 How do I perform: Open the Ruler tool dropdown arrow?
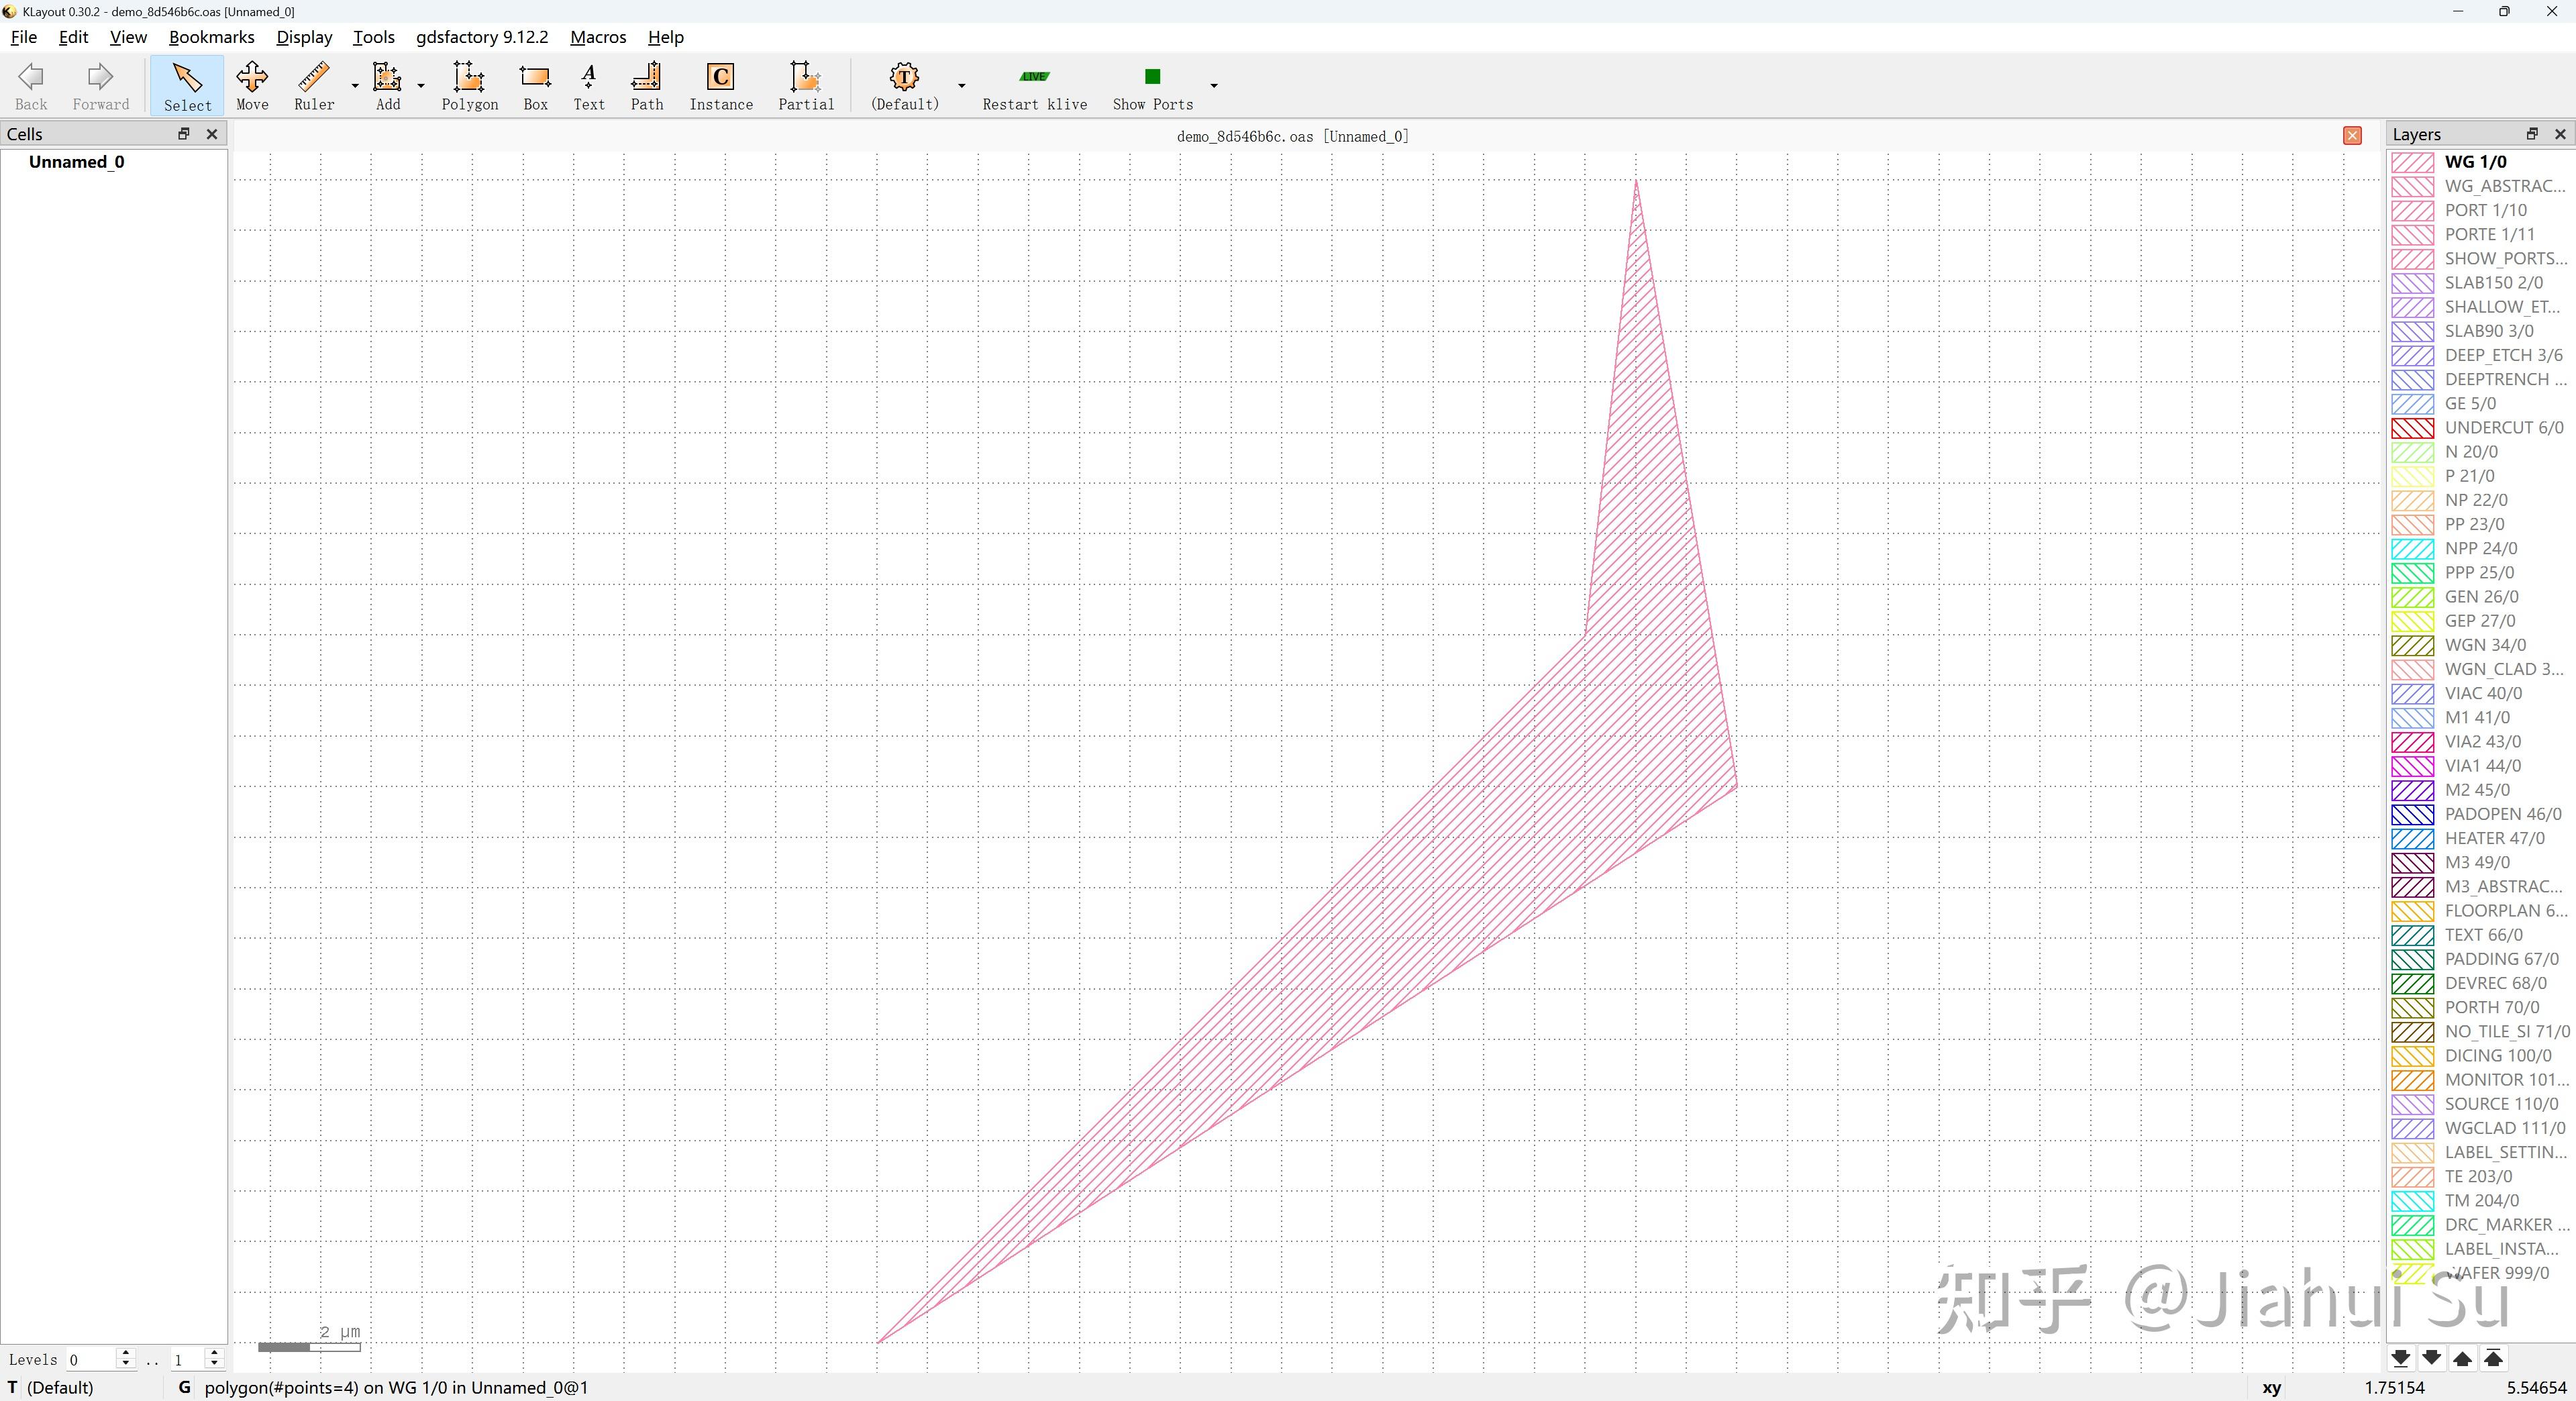tap(355, 86)
